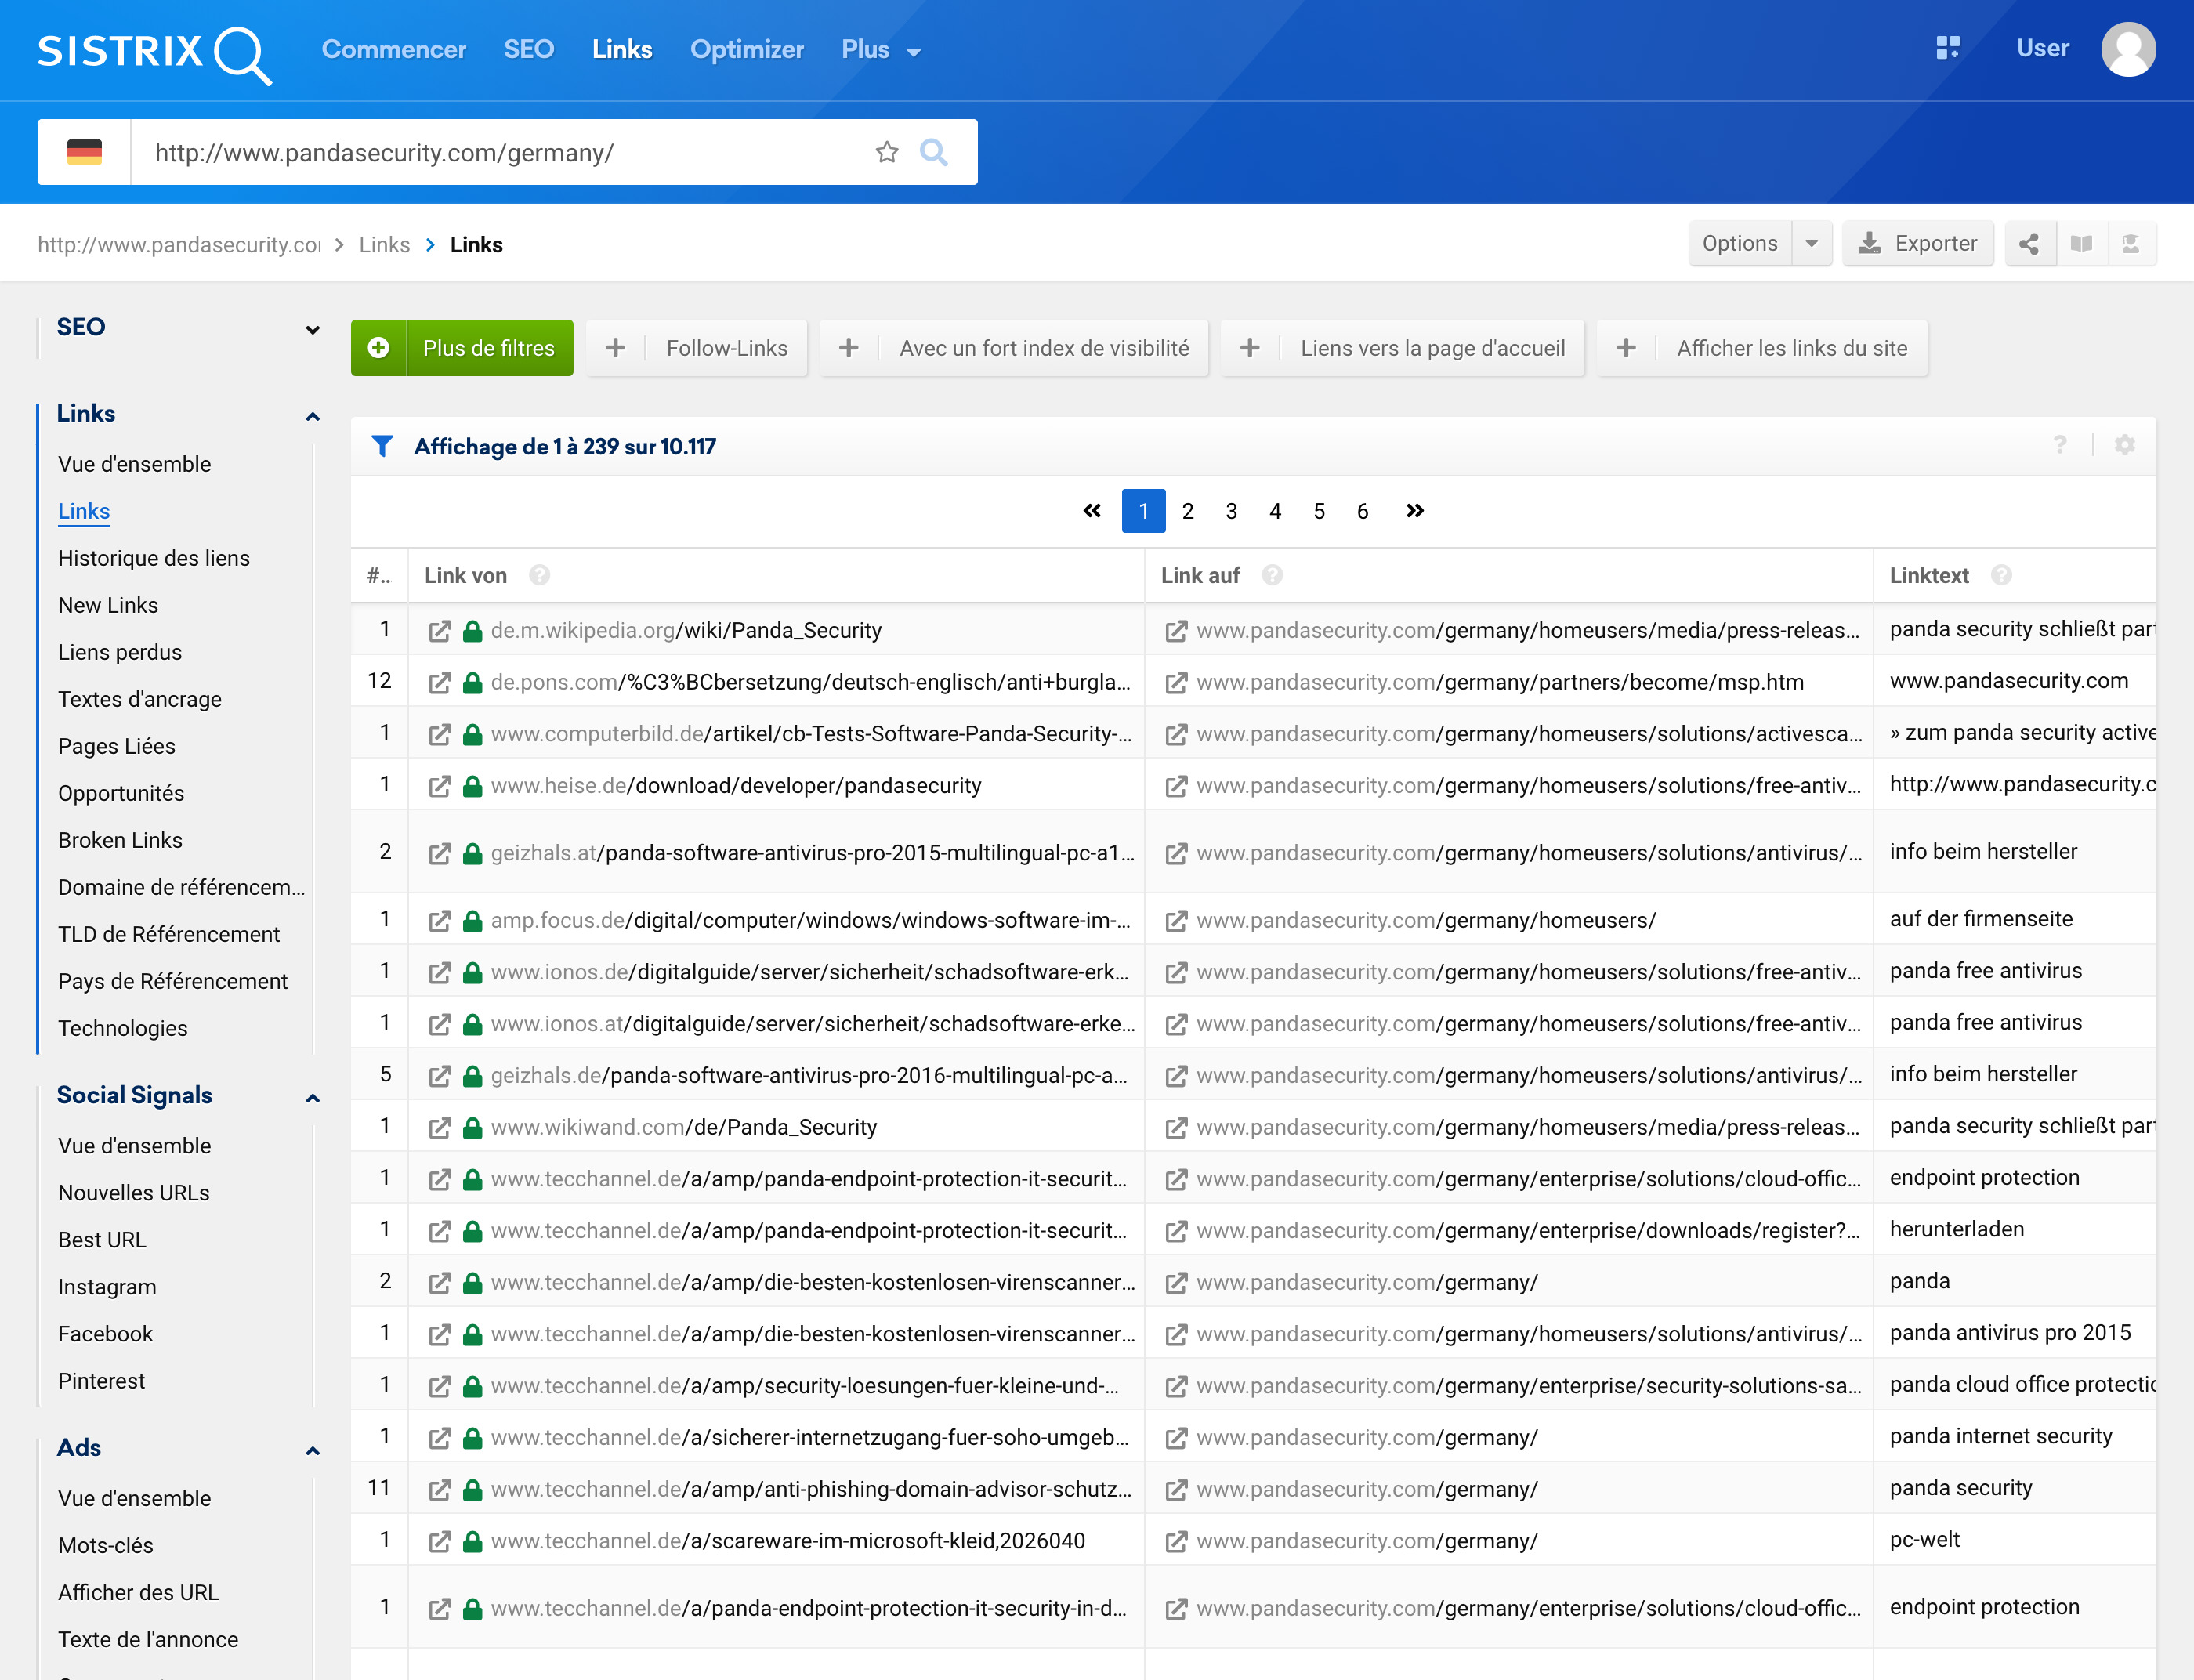This screenshot has width=2194, height=1680.
Task: Click the pandasecurity breadcrumb link
Action: point(178,245)
